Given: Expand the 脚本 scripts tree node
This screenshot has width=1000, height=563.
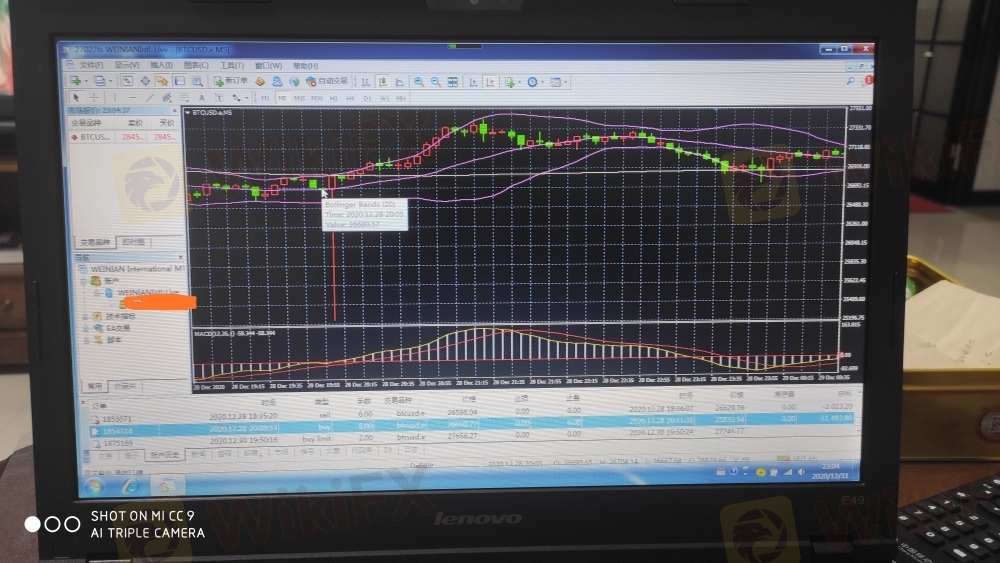Looking at the screenshot, I should tap(85, 340).
